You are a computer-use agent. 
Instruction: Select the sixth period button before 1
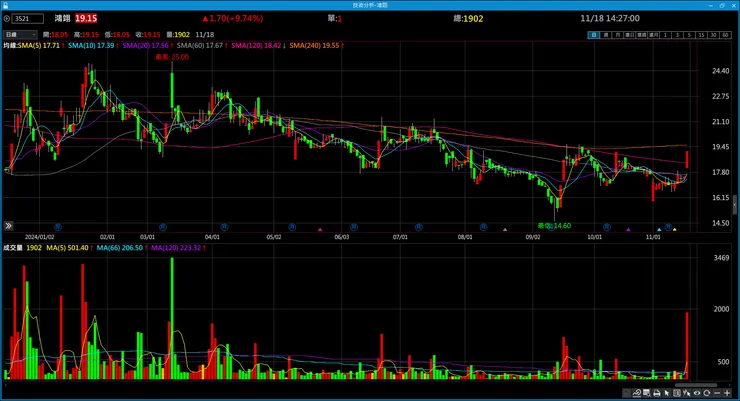[654, 35]
